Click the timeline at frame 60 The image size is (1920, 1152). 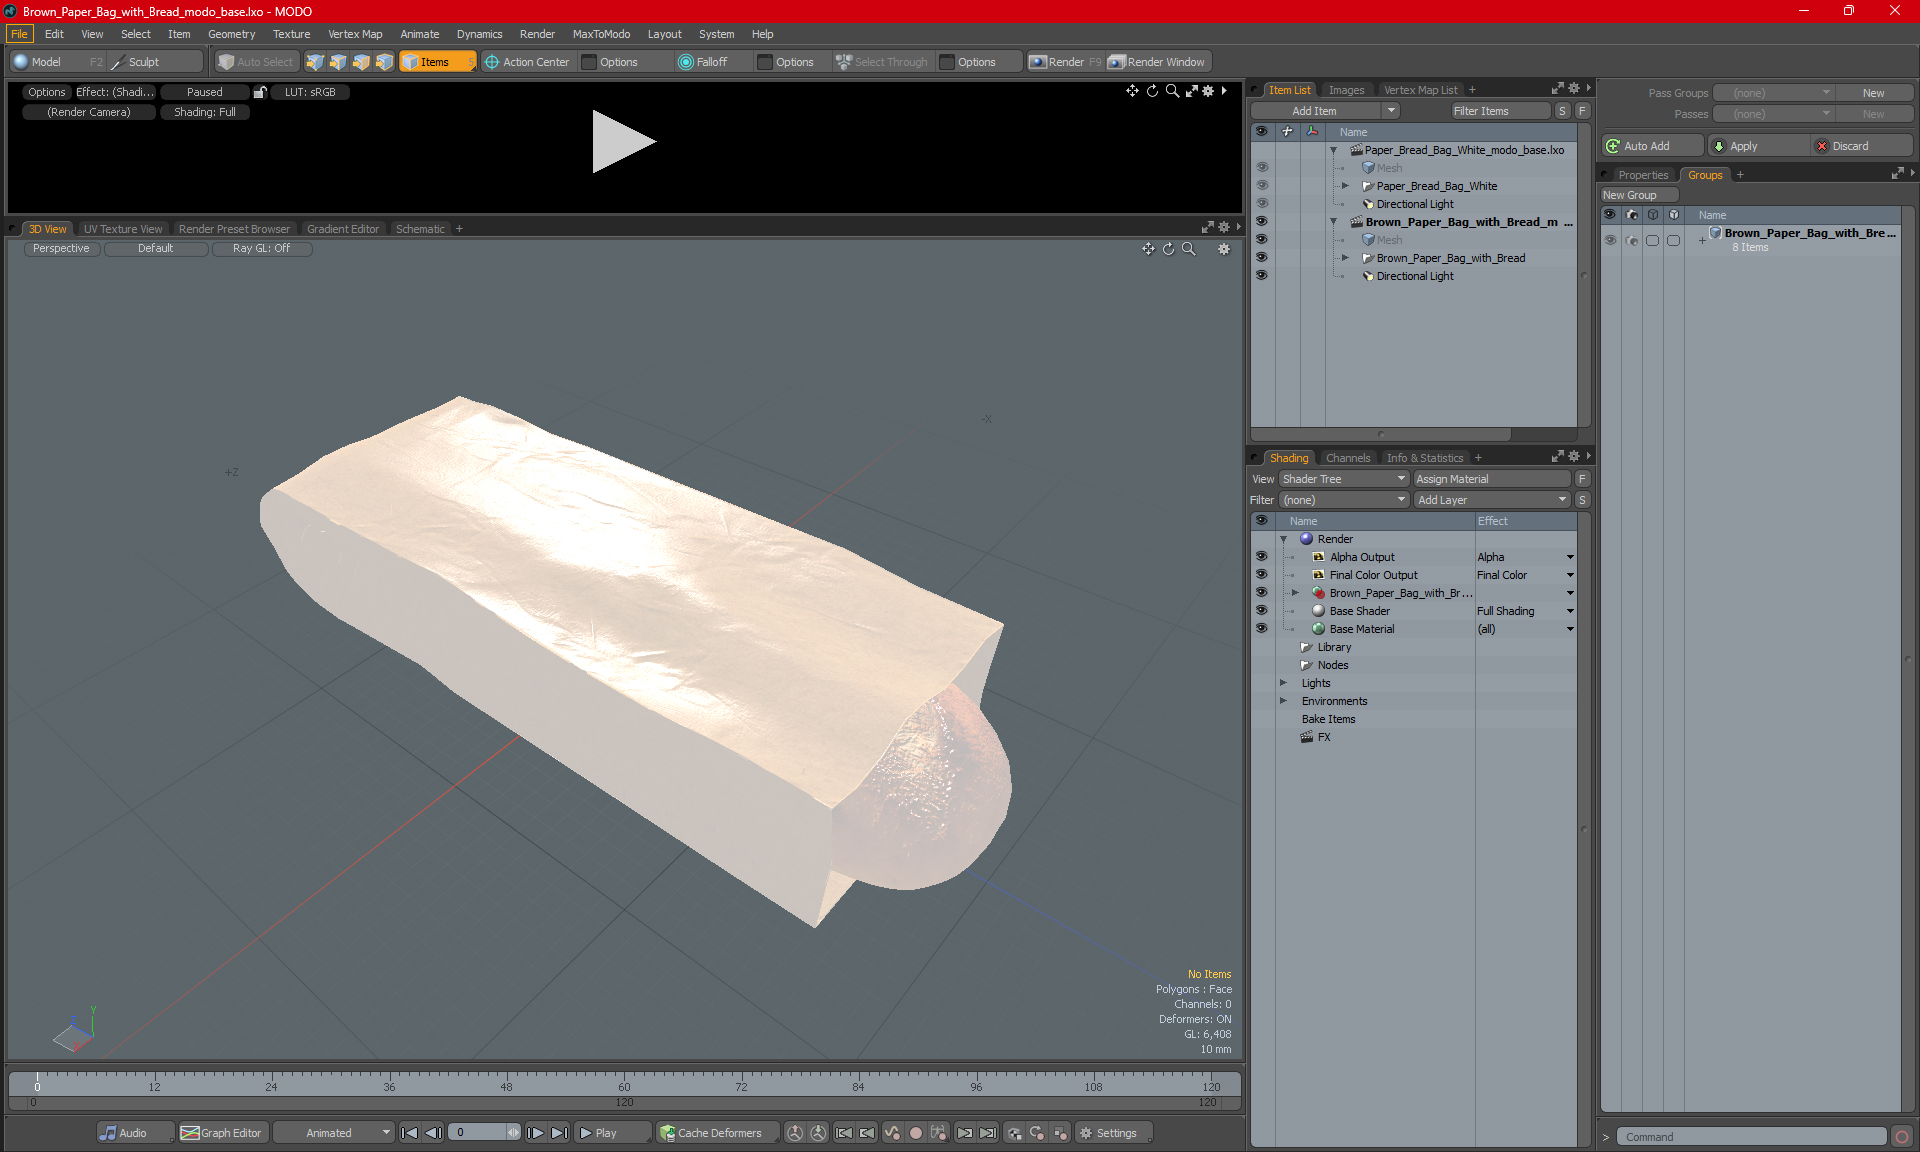tap(624, 1078)
